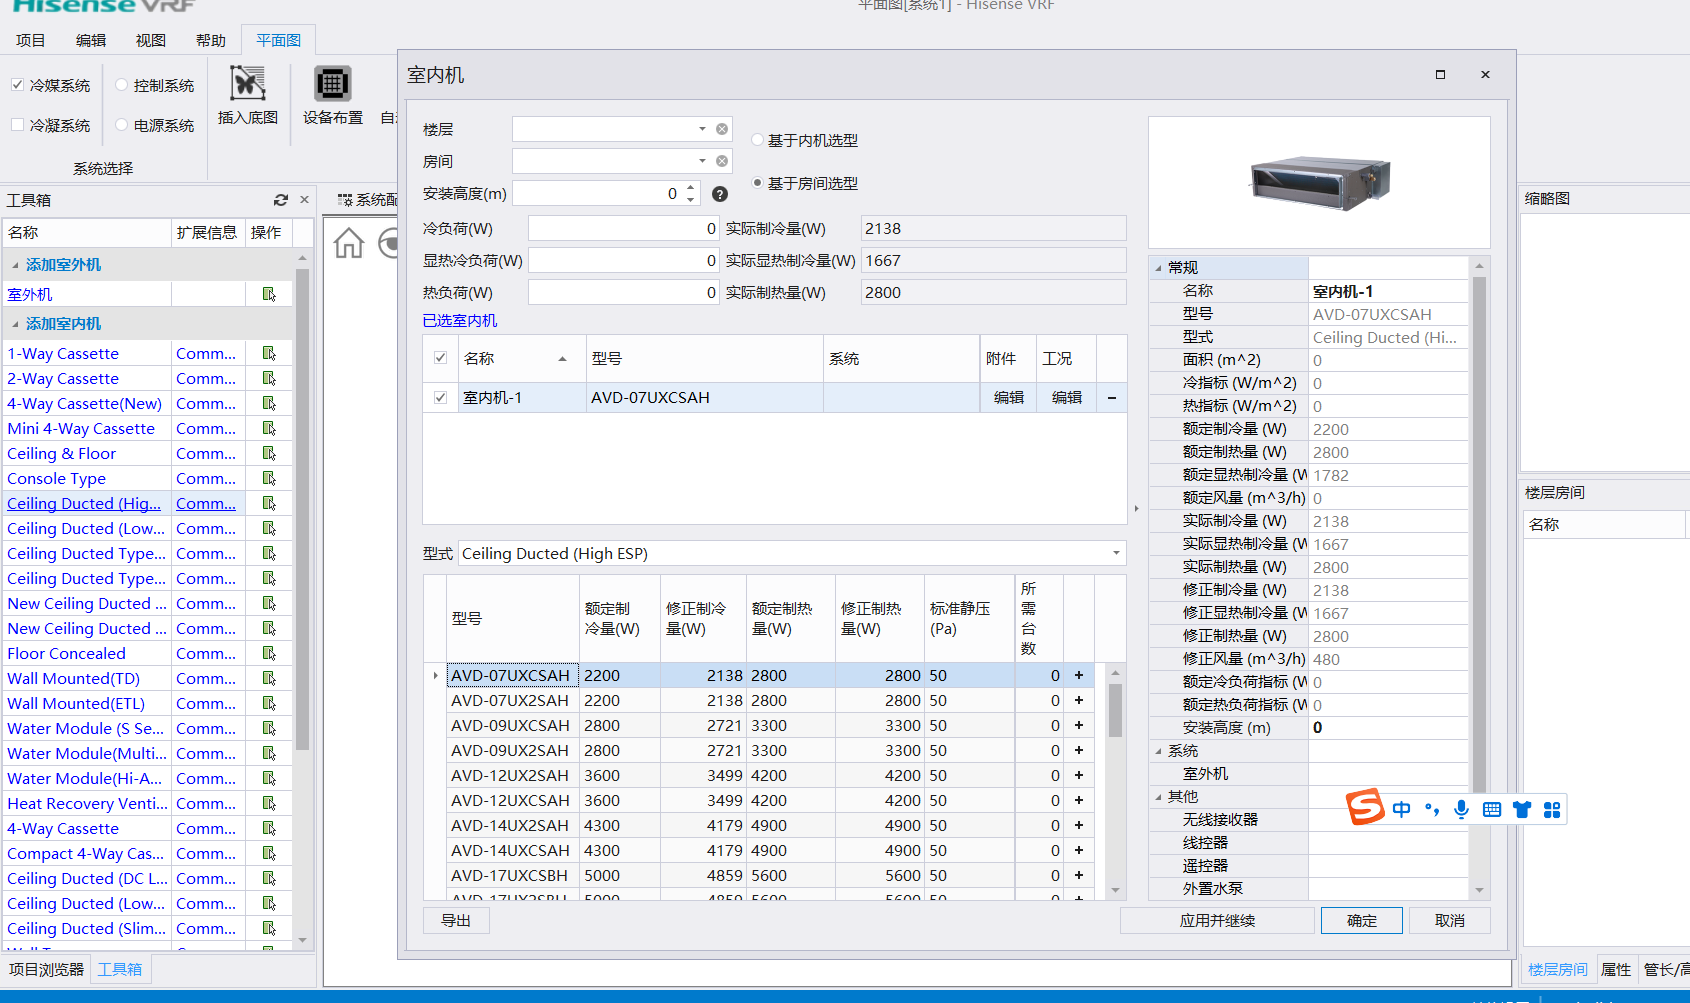
Task: Switch to the 项目浏览器 tab
Action: coord(46,969)
